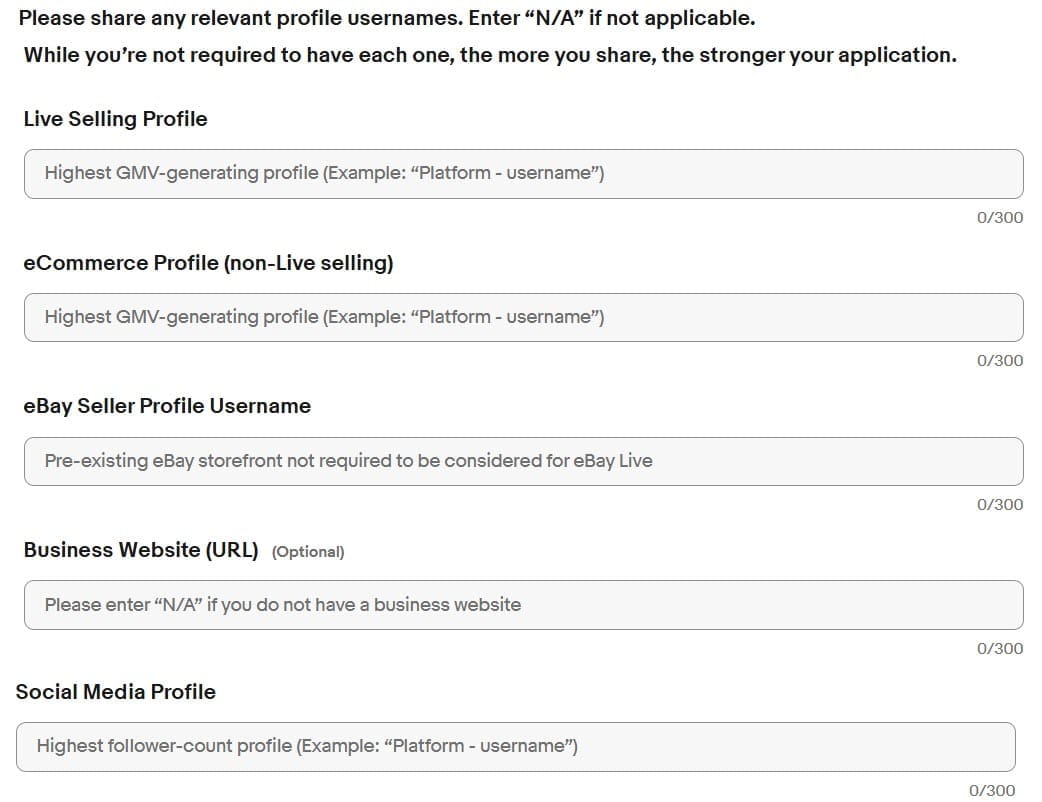The width and height of the screenshot is (1042, 802).
Task: Click the 0/300 counter under Business Website field
Action: pyautogui.click(x=999, y=649)
